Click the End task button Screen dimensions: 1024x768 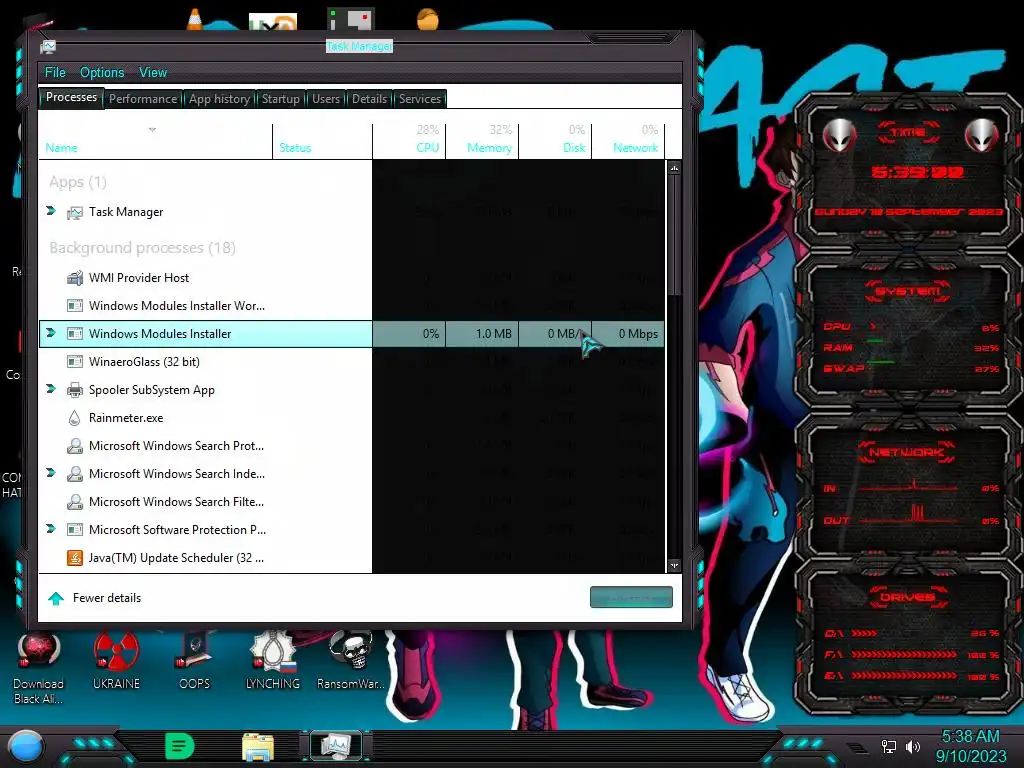(x=631, y=598)
